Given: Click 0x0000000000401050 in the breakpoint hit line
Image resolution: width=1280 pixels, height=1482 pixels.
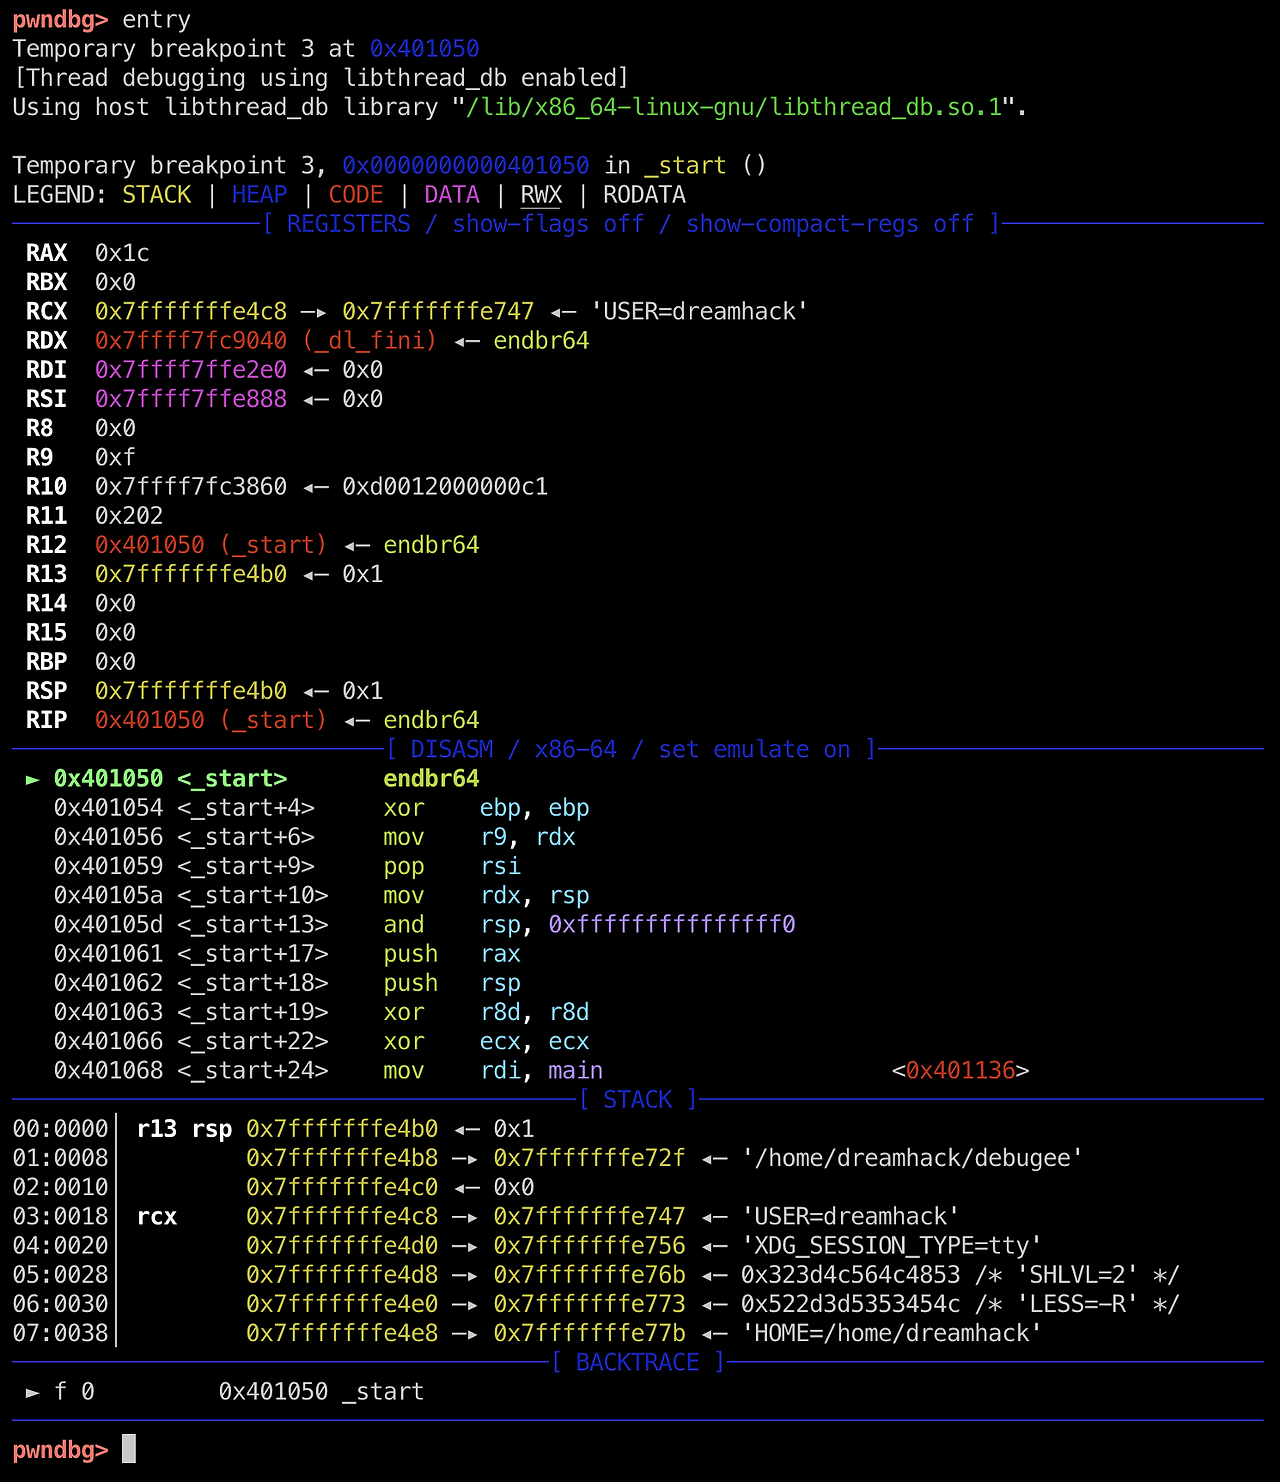Looking at the screenshot, I should click(465, 166).
